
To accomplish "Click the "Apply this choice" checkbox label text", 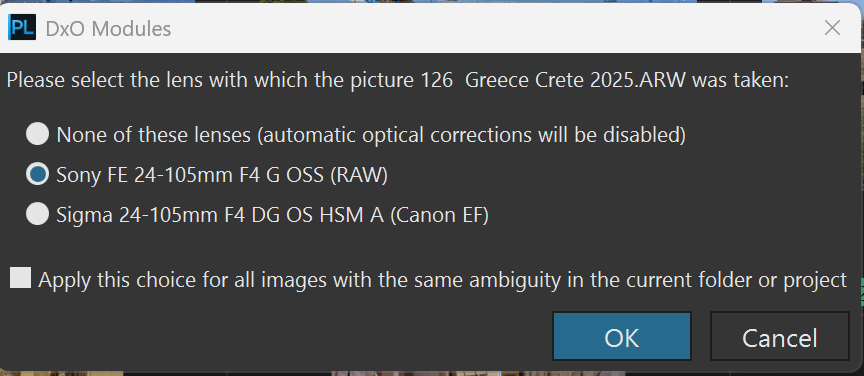I will pyautogui.click(x=442, y=280).
